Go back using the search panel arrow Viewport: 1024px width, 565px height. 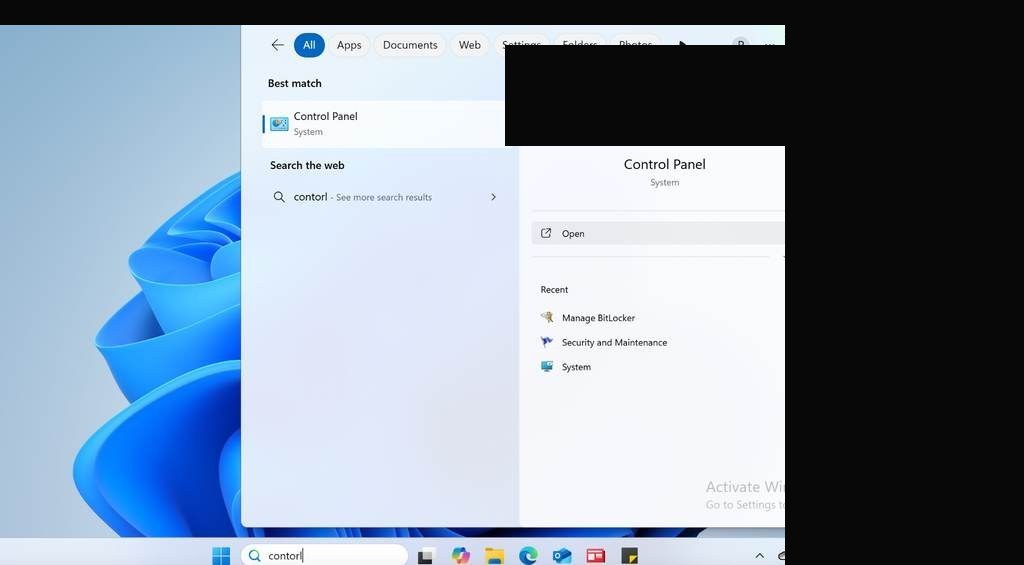(x=277, y=45)
